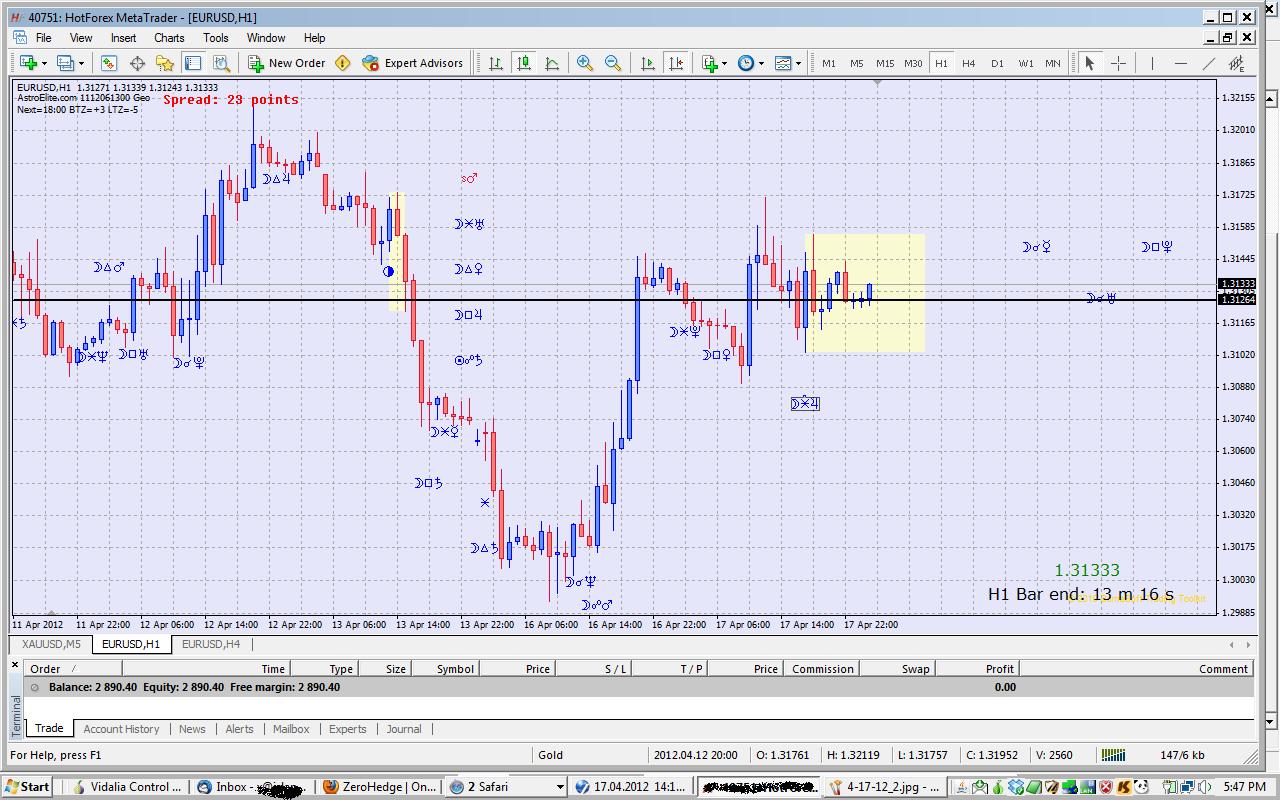Open the Alerts terminal tab

[239, 729]
